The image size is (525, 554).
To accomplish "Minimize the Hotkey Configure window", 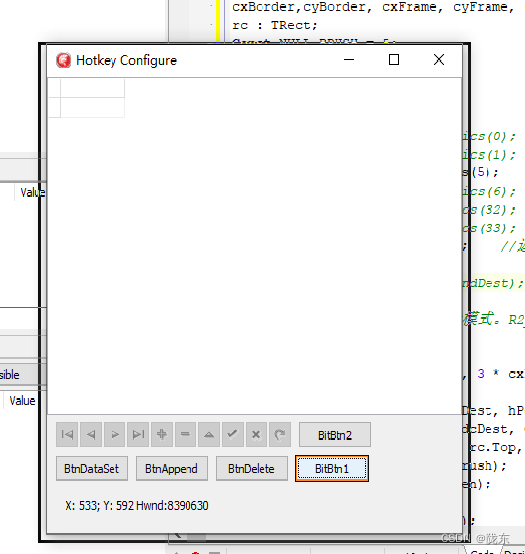I will point(349,60).
